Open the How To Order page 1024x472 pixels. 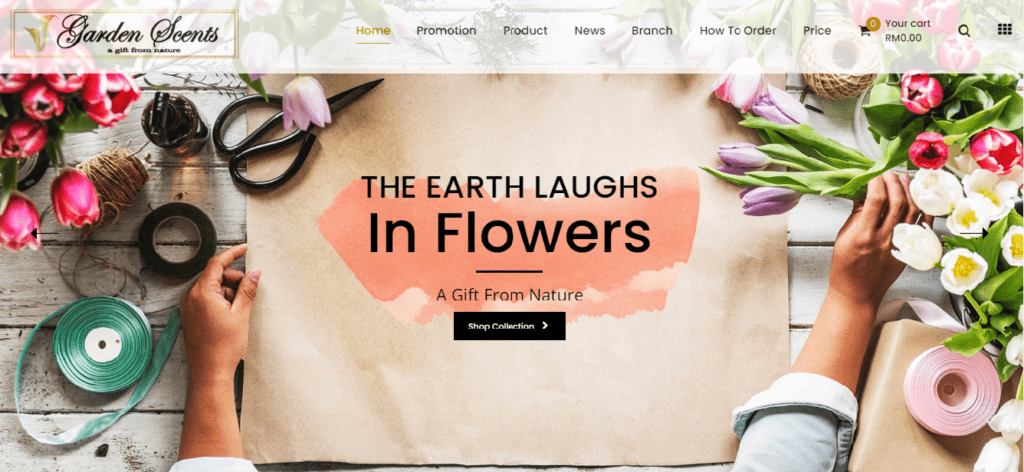click(738, 31)
